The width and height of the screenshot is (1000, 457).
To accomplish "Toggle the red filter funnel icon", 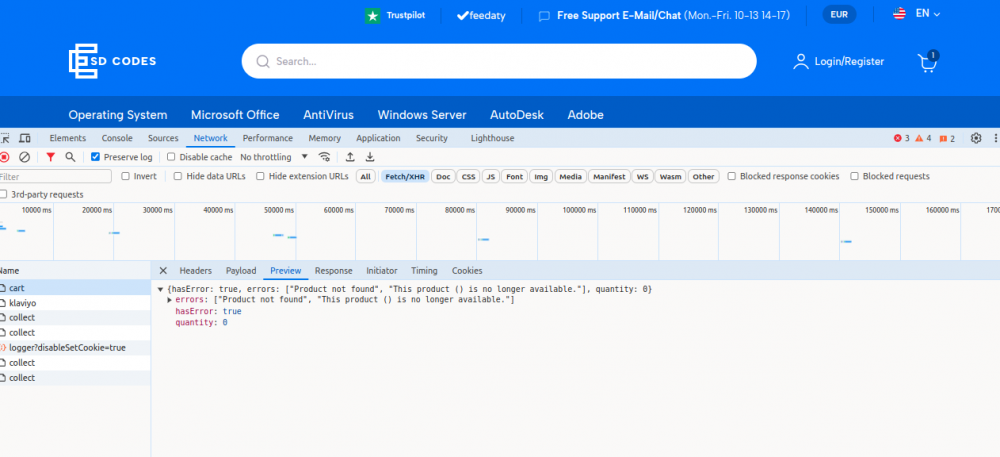I will 50,157.
